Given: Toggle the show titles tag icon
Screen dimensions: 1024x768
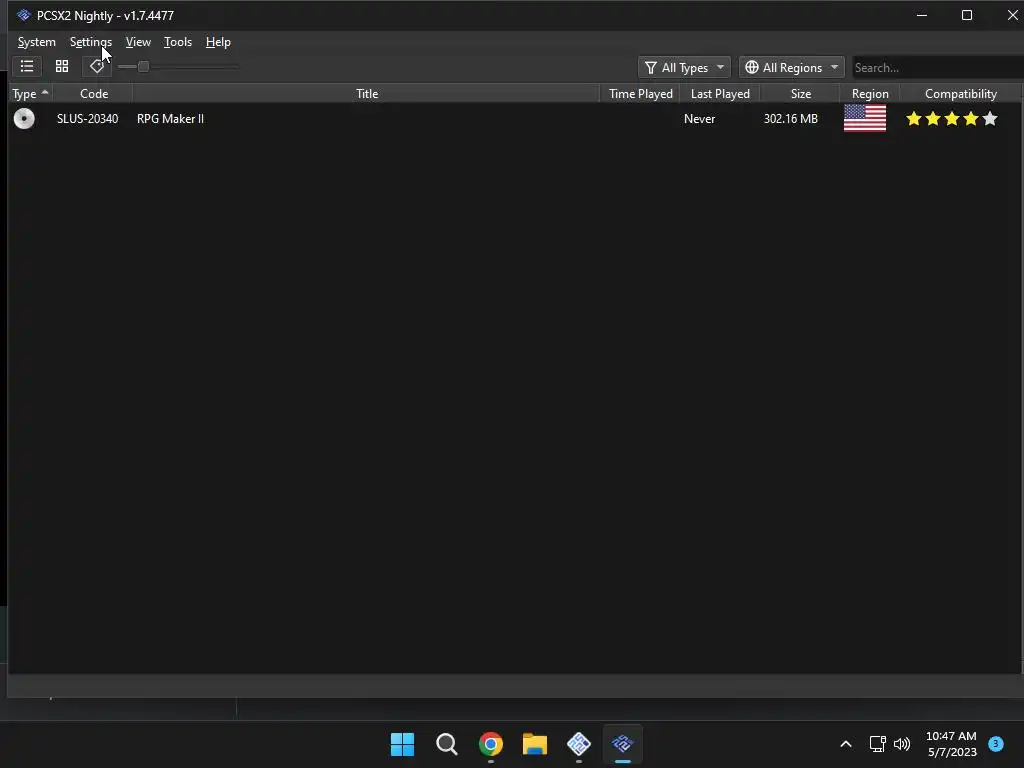Looking at the screenshot, I should point(97,66).
